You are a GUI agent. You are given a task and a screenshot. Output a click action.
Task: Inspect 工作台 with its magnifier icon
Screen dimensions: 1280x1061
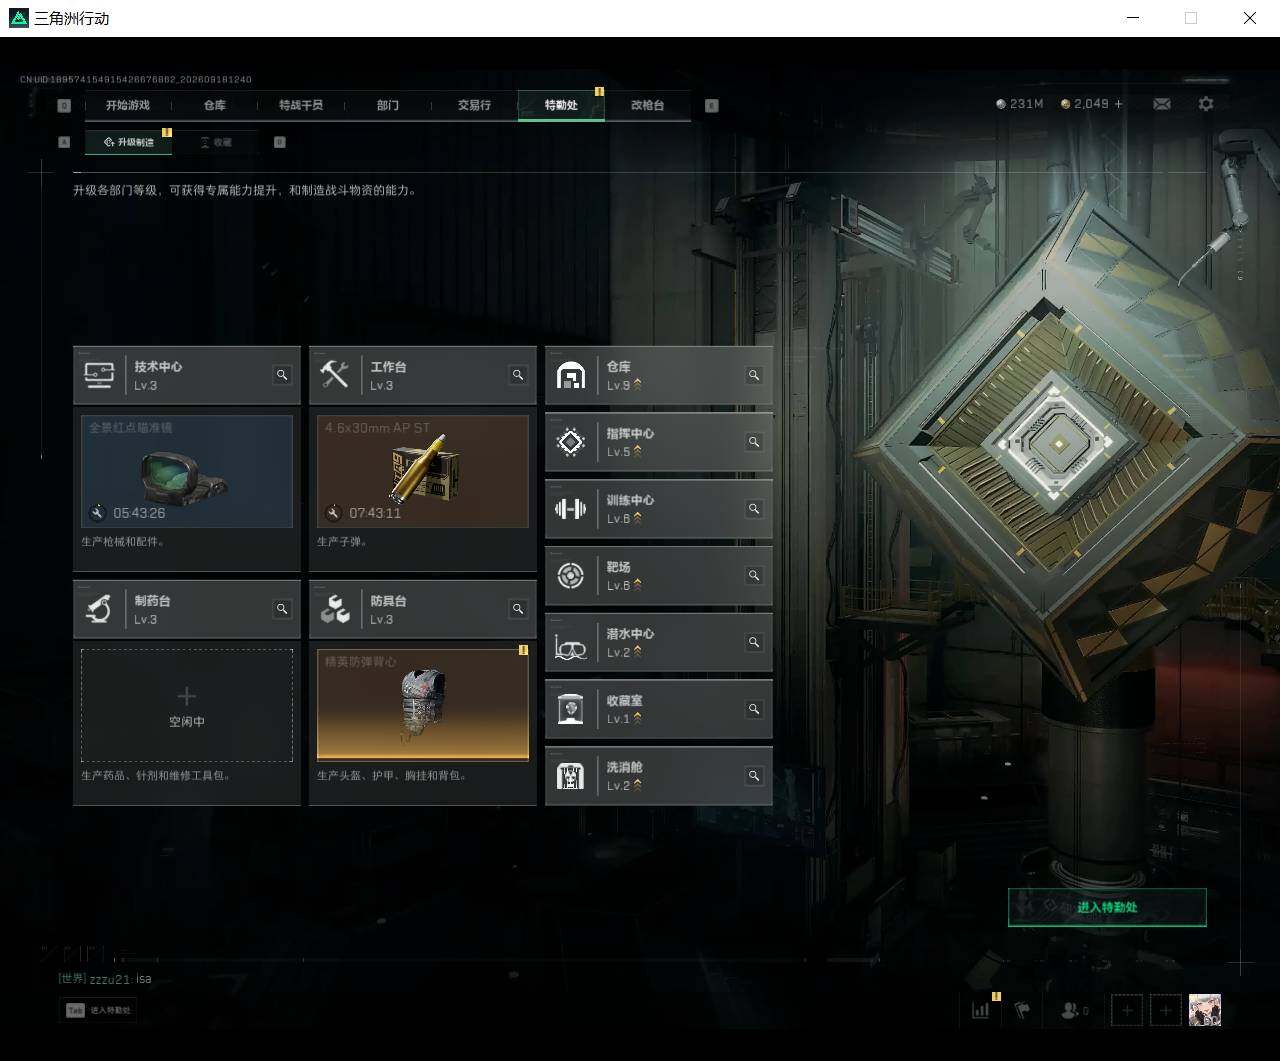tap(518, 375)
